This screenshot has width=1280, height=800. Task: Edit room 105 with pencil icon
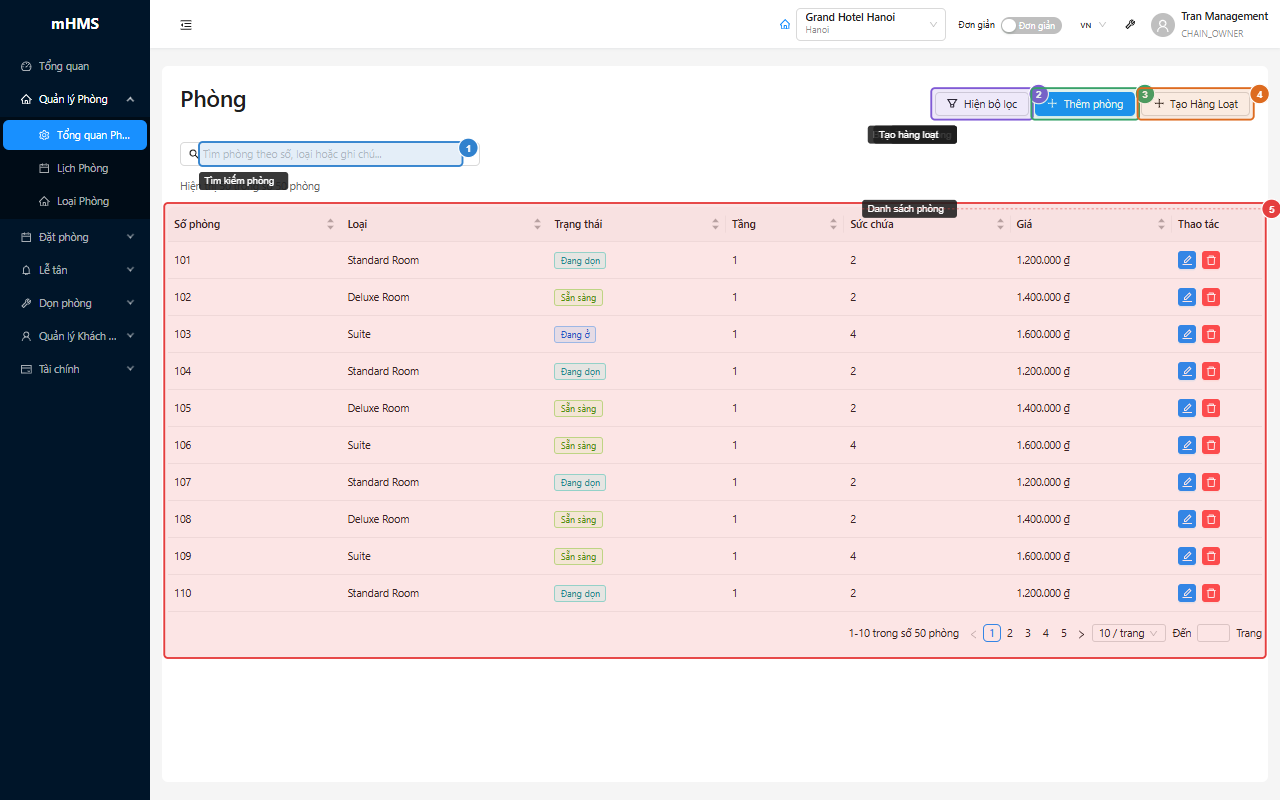click(x=1187, y=408)
